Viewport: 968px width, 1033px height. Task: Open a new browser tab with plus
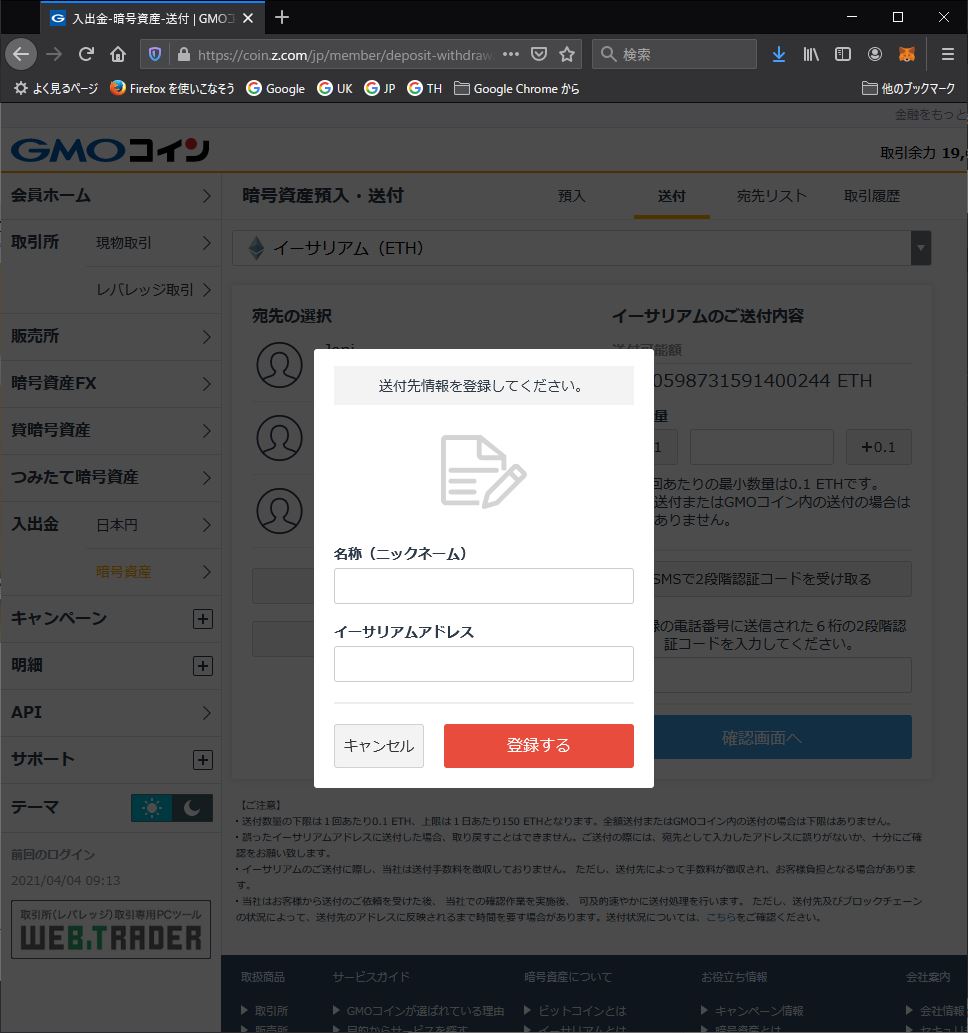point(282,17)
